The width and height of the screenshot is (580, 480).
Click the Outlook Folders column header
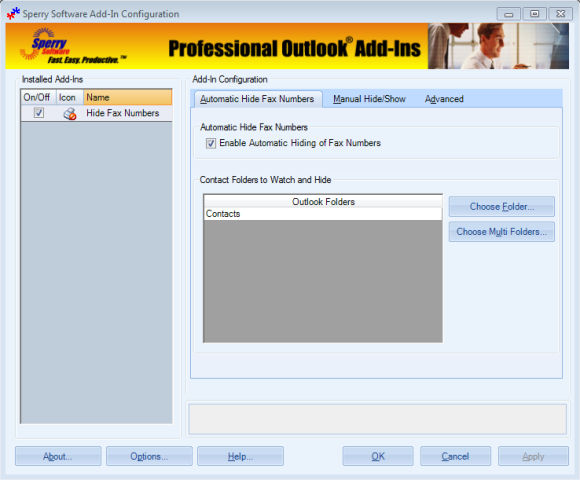(x=323, y=202)
